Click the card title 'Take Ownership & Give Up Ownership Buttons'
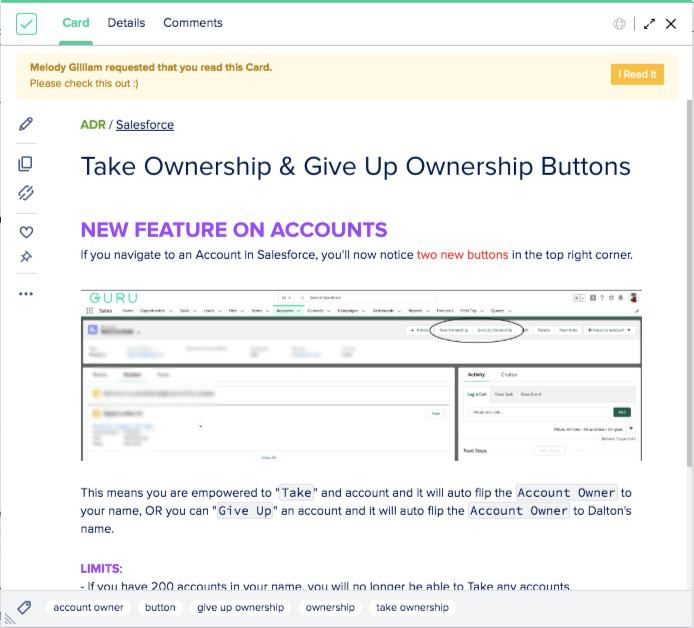 tap(355, 167)
